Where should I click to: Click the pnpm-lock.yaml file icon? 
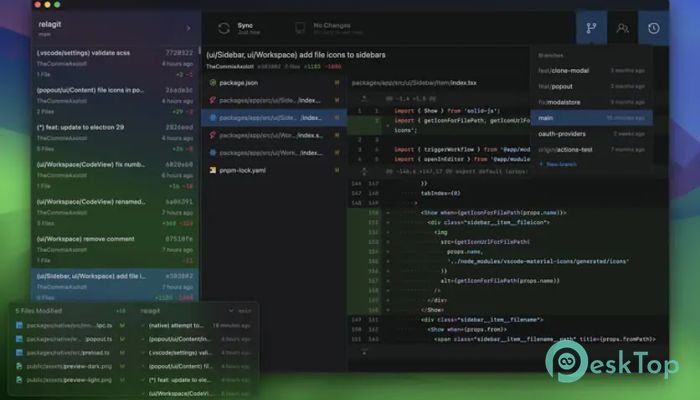pos(213,170)
